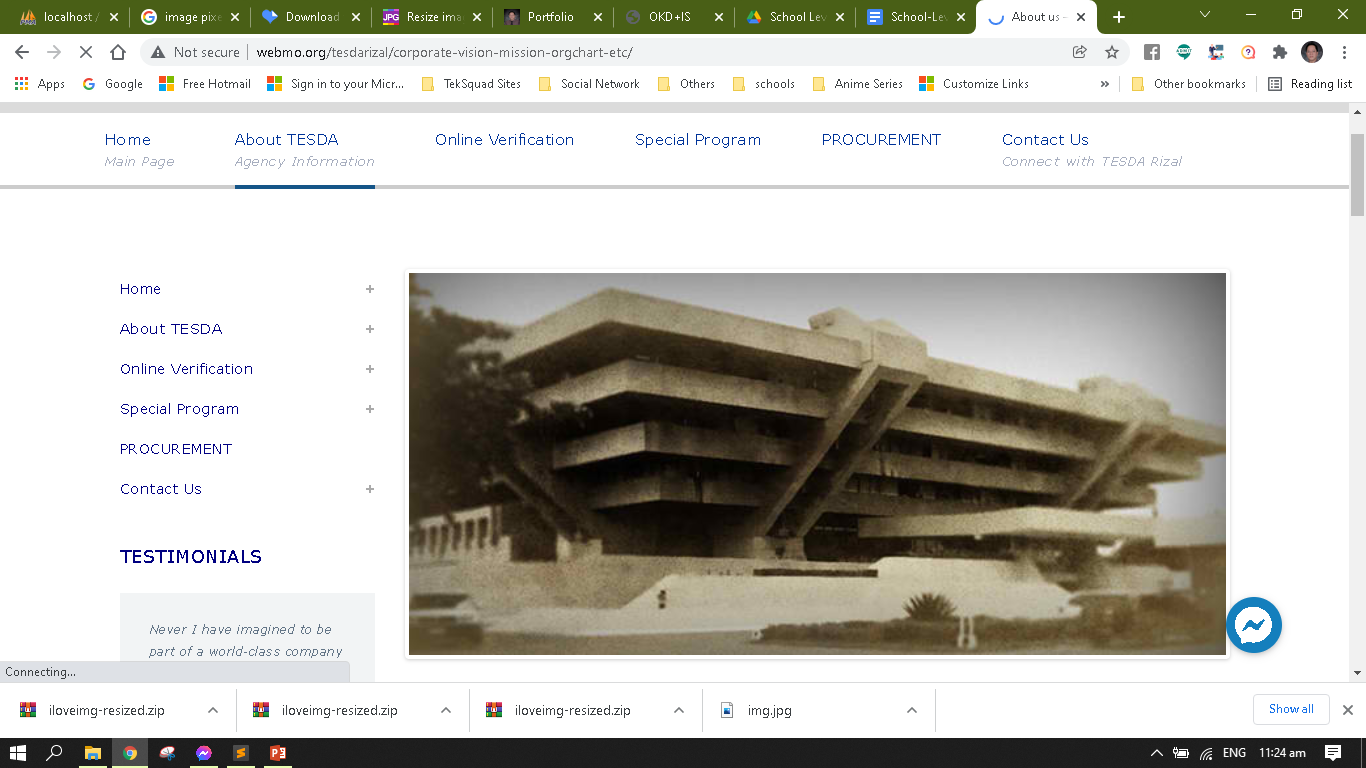Open the PROCUREMENT link in sidebar
Viewport: 1366px width, 768px height.
[176, 449]
